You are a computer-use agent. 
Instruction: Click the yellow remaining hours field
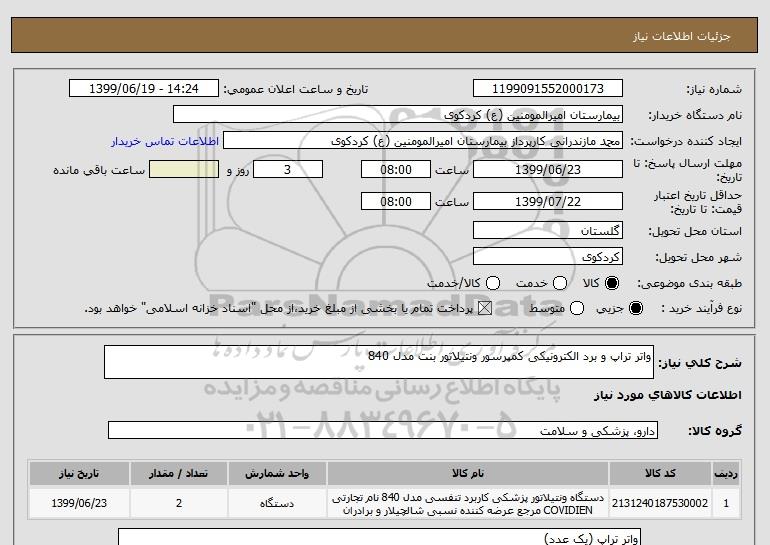(184, 169)
